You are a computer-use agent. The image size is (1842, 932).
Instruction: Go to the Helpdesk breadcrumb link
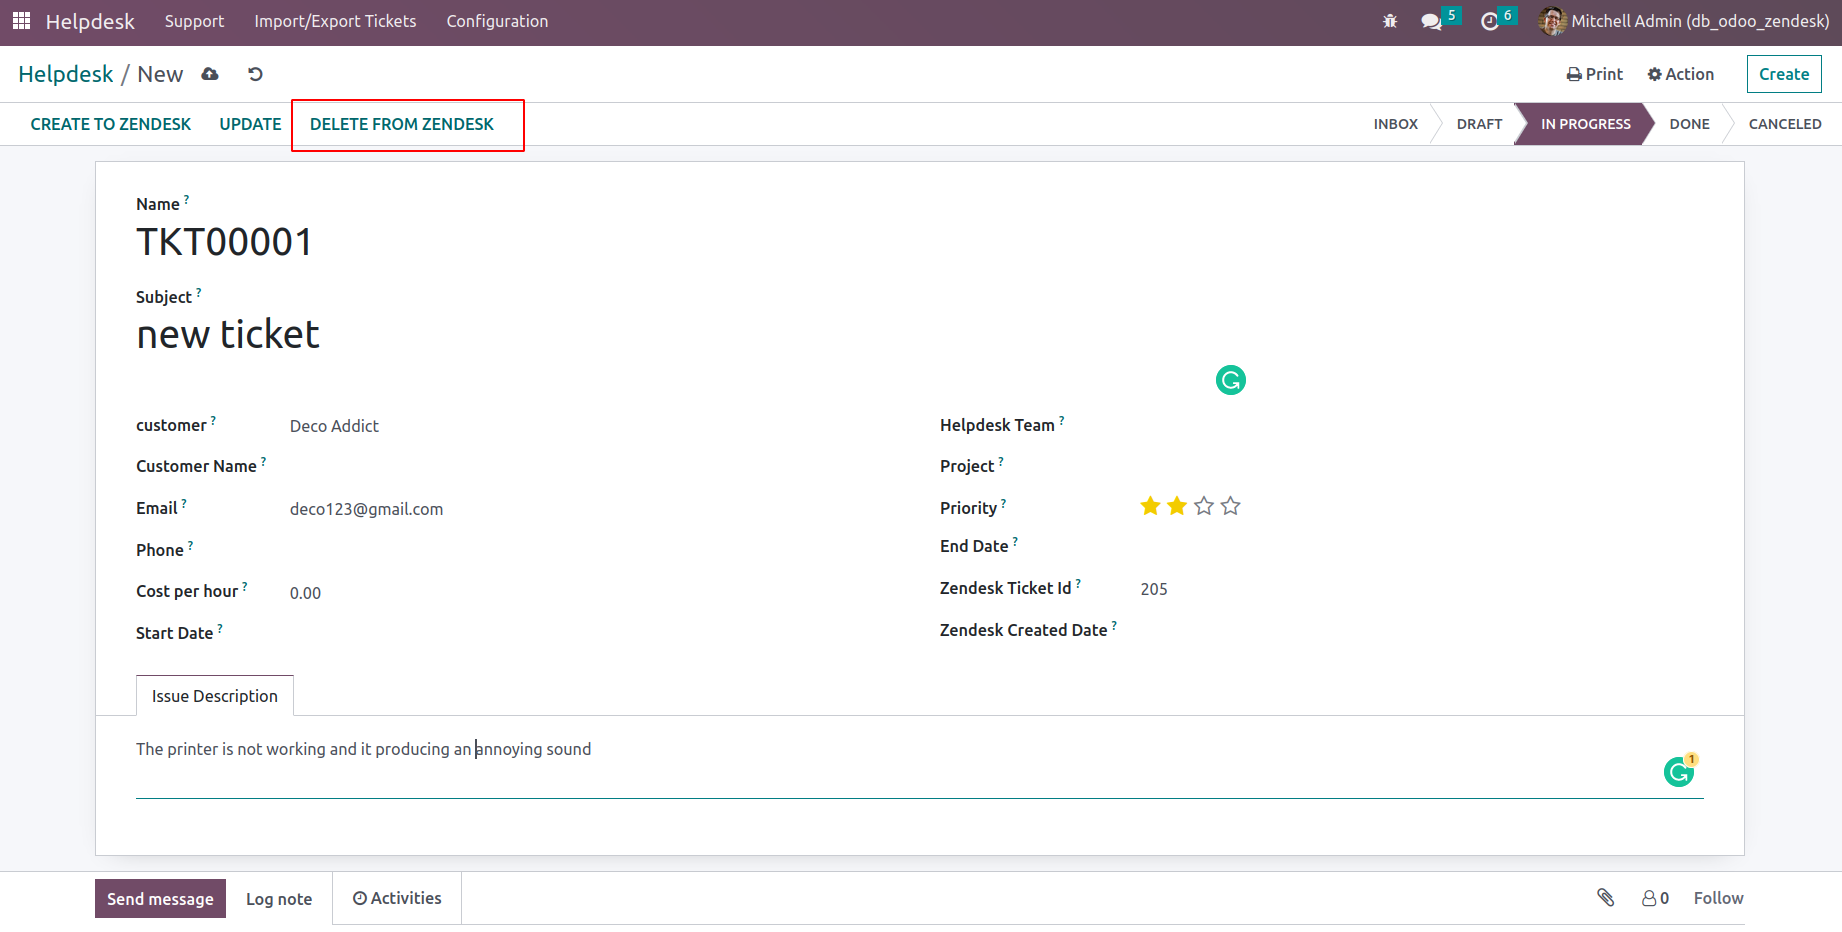click(66, 74)
